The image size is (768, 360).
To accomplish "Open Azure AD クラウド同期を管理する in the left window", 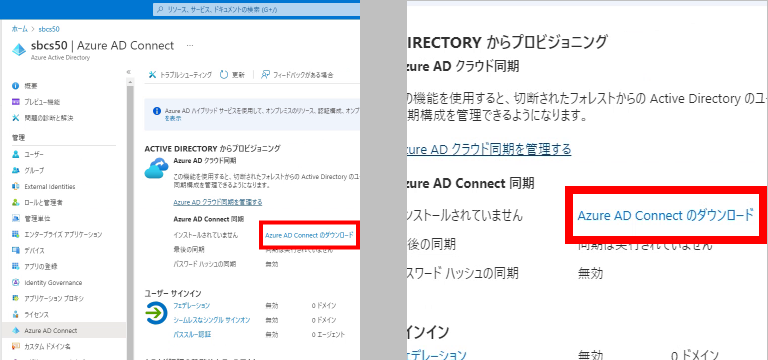I will pos(218,202).
